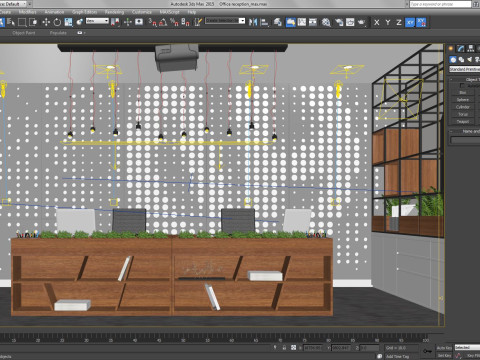
Task: Toggle the 3D Snaps button
Action: [x=152, y=22]
